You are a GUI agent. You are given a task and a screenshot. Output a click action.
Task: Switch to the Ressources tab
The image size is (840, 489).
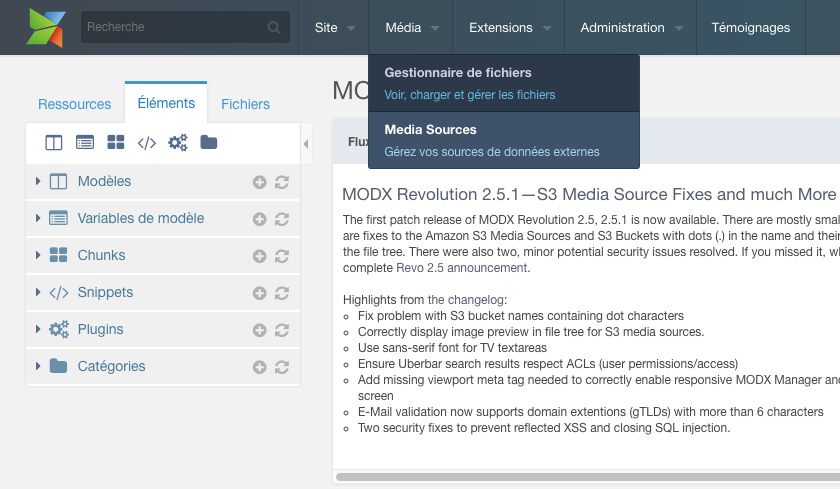[x=74, y=104]
